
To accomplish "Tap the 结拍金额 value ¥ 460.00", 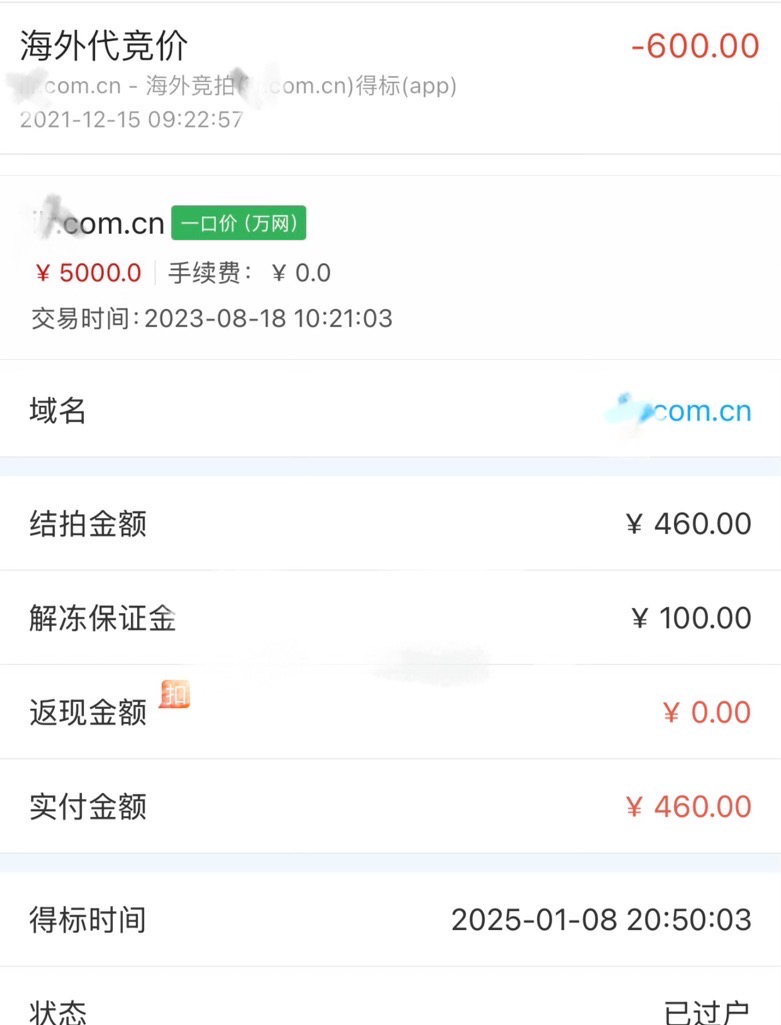I will click(688, 524).
